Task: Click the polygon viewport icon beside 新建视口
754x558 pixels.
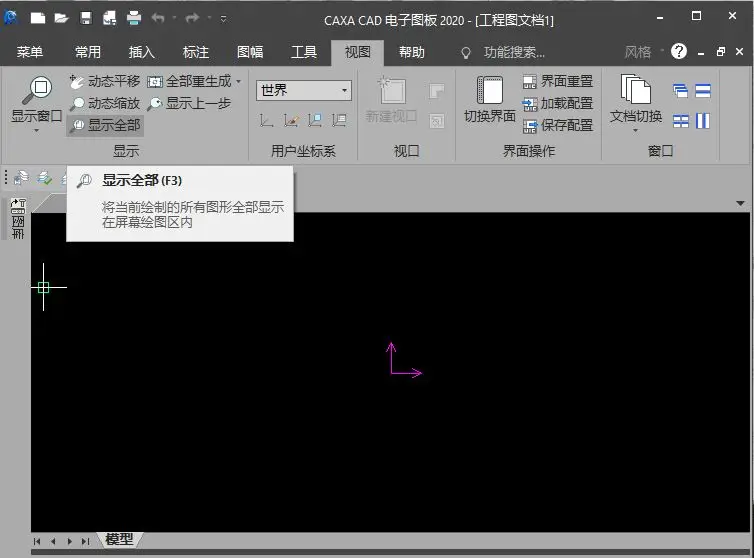Action: (x=437, y=91)
